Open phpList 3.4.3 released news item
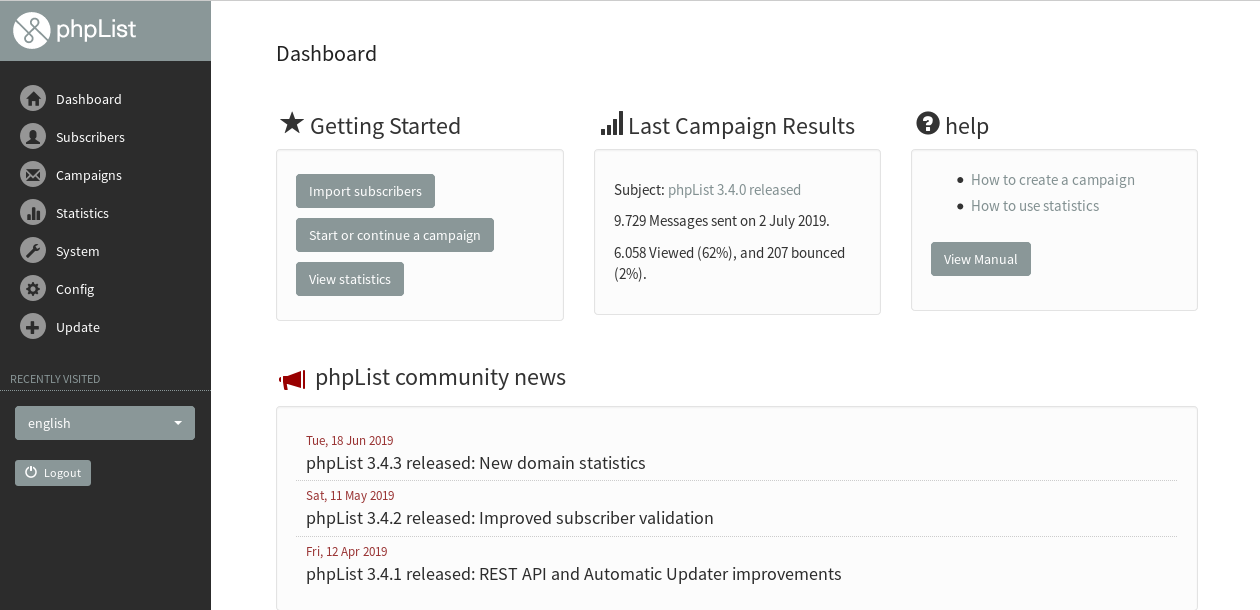Screen dimensions: 1260x610 (476, 463)
